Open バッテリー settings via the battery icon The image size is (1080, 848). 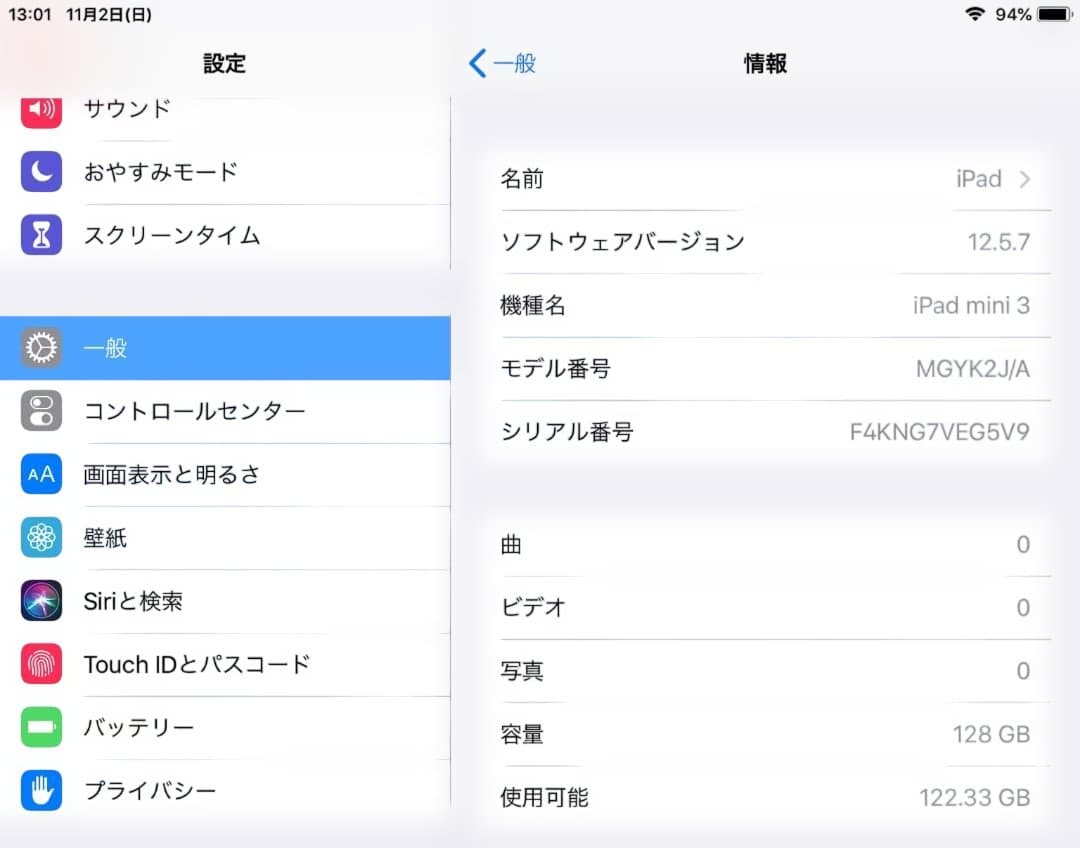point(40,728)
